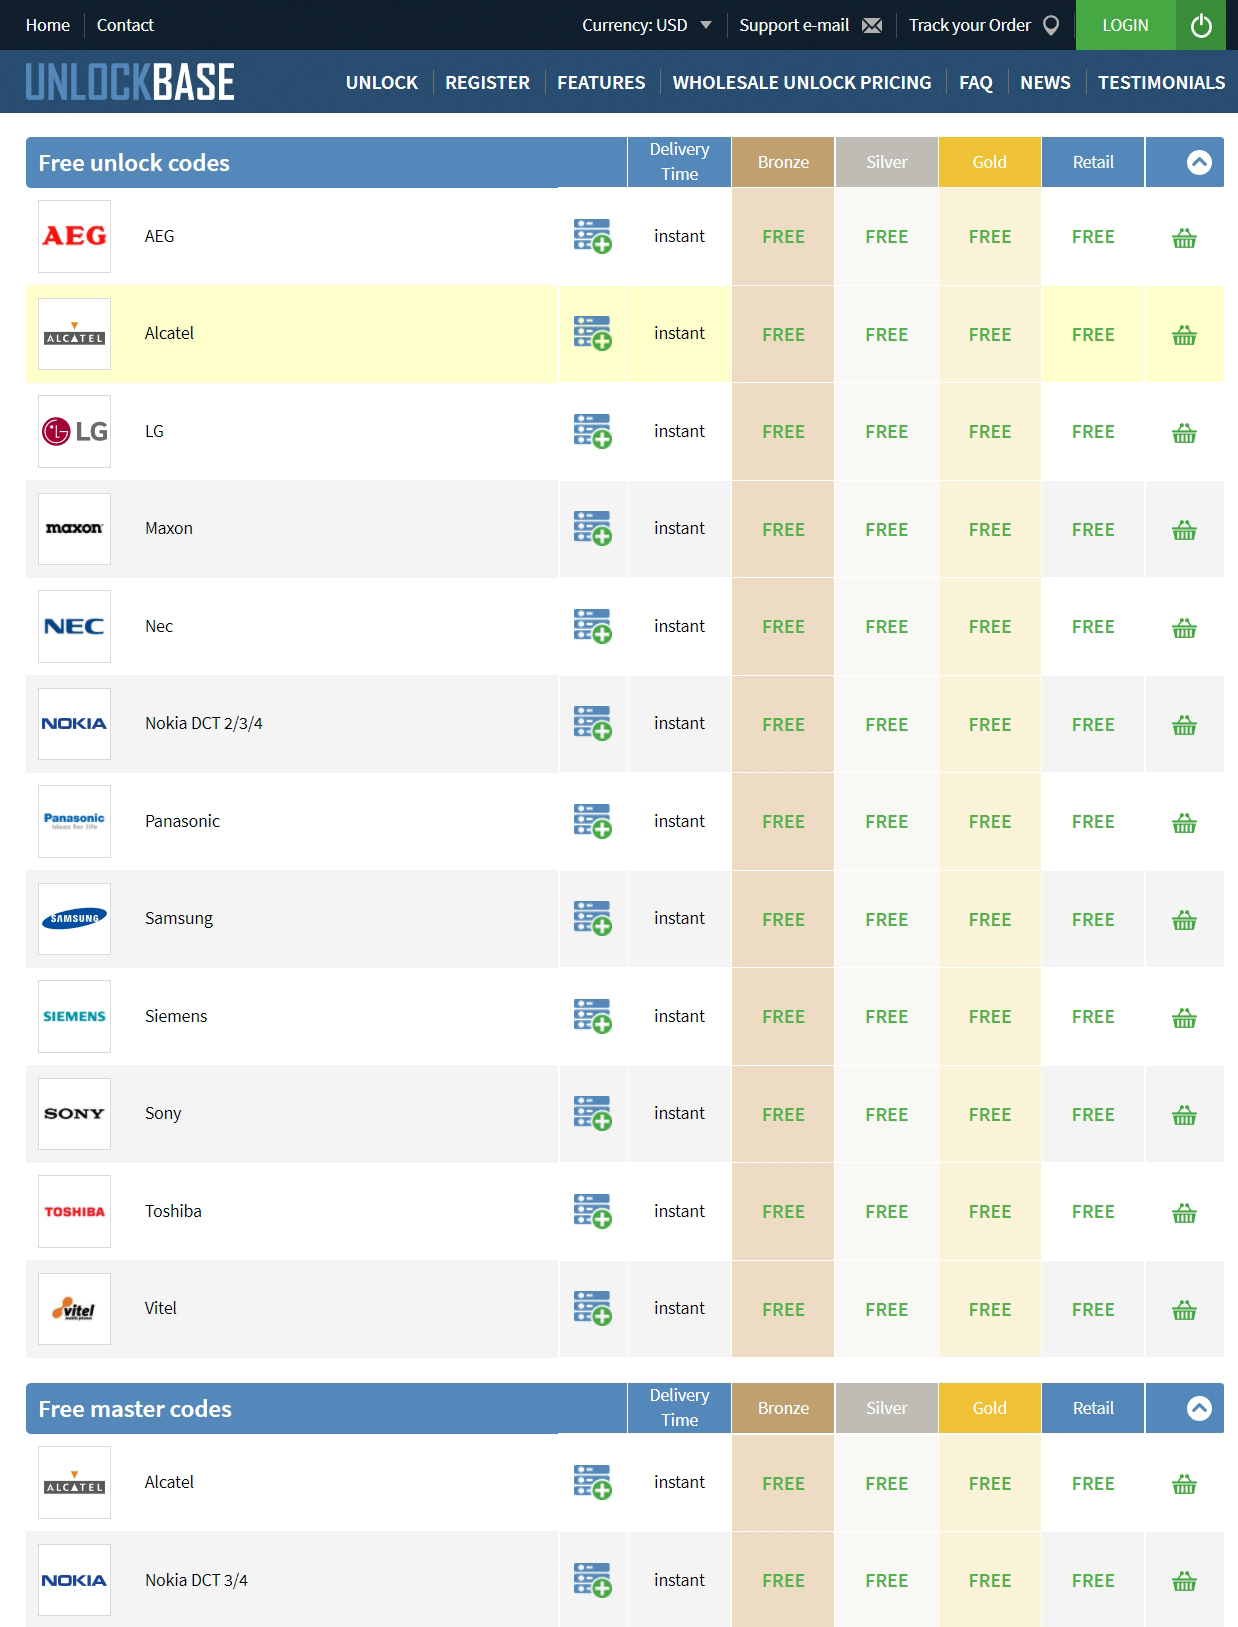
Task: Open the Contact link in top bar
Action: click(125, 25)
